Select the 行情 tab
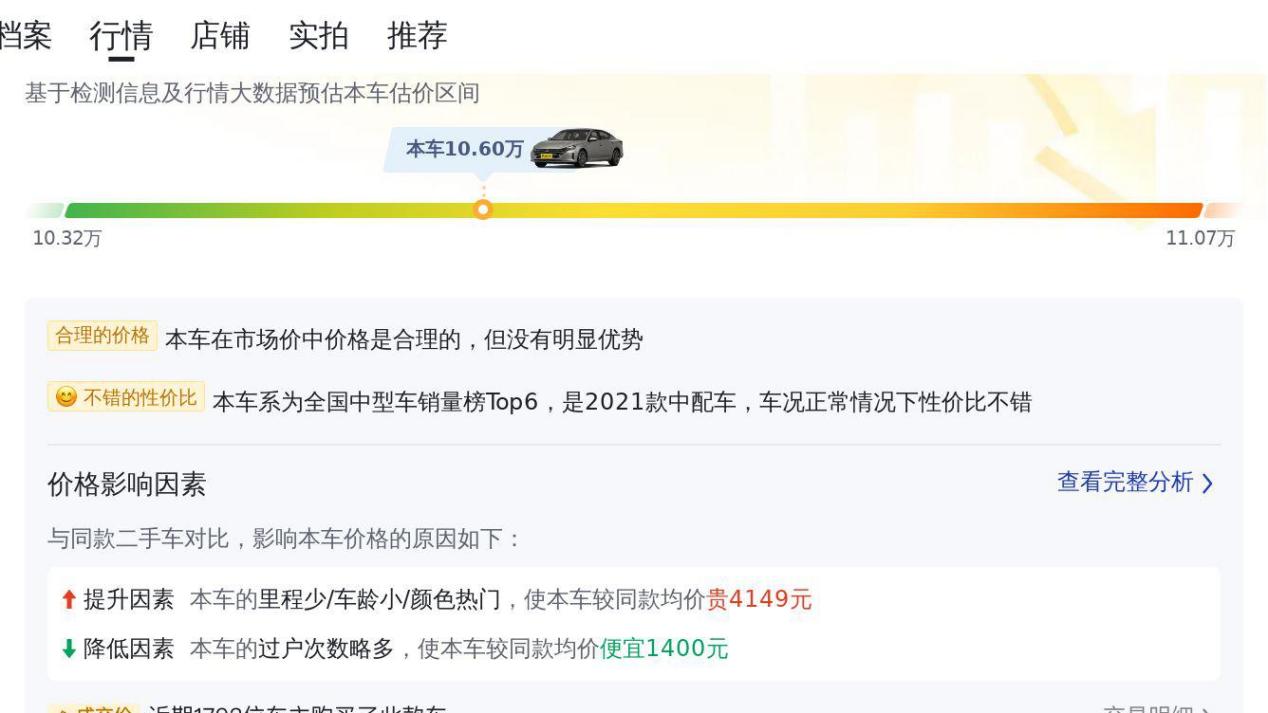The height and width of the screenshot is (713, 1268). pos(120,36)
